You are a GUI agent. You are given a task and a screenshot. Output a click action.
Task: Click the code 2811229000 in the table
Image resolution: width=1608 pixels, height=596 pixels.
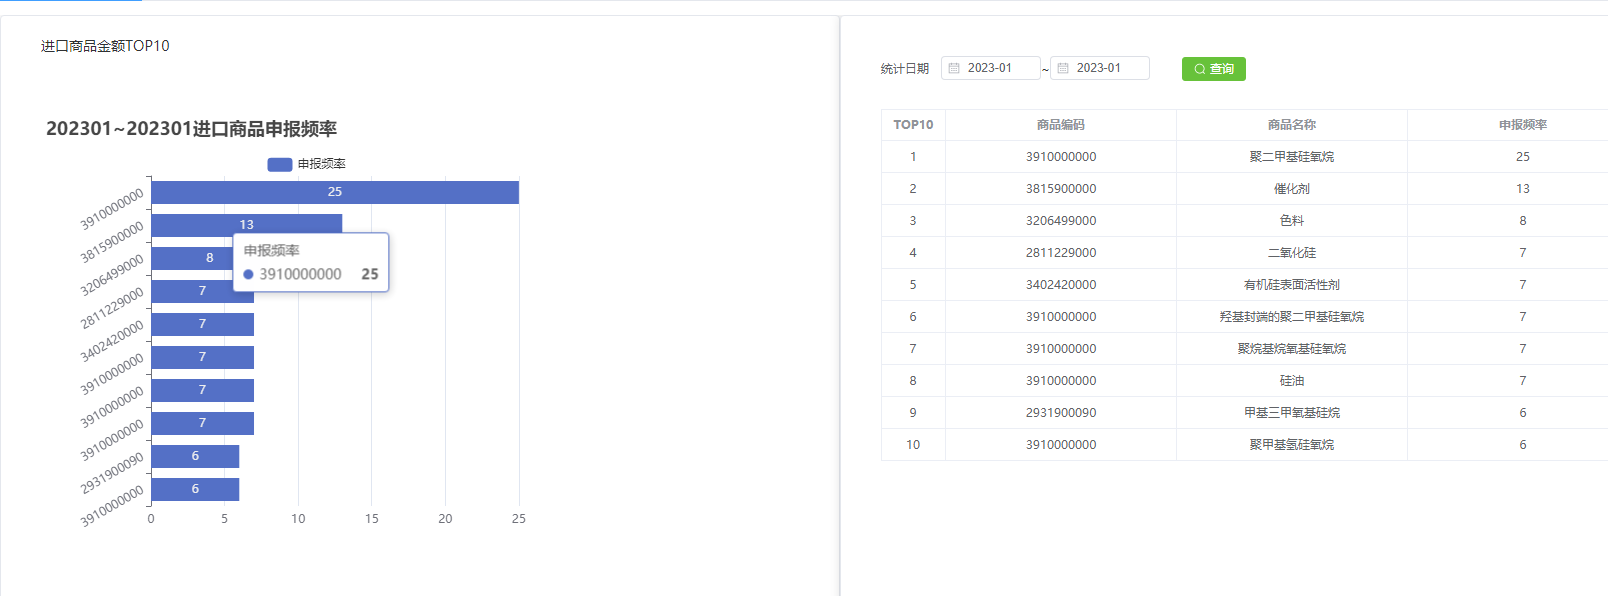tap(1061, 253)
